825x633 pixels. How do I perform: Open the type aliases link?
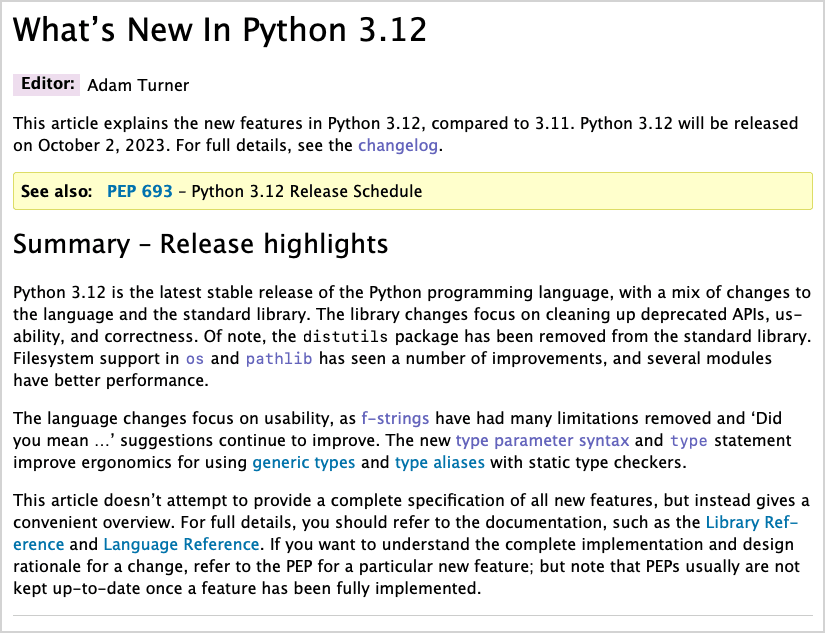point(439,463)
